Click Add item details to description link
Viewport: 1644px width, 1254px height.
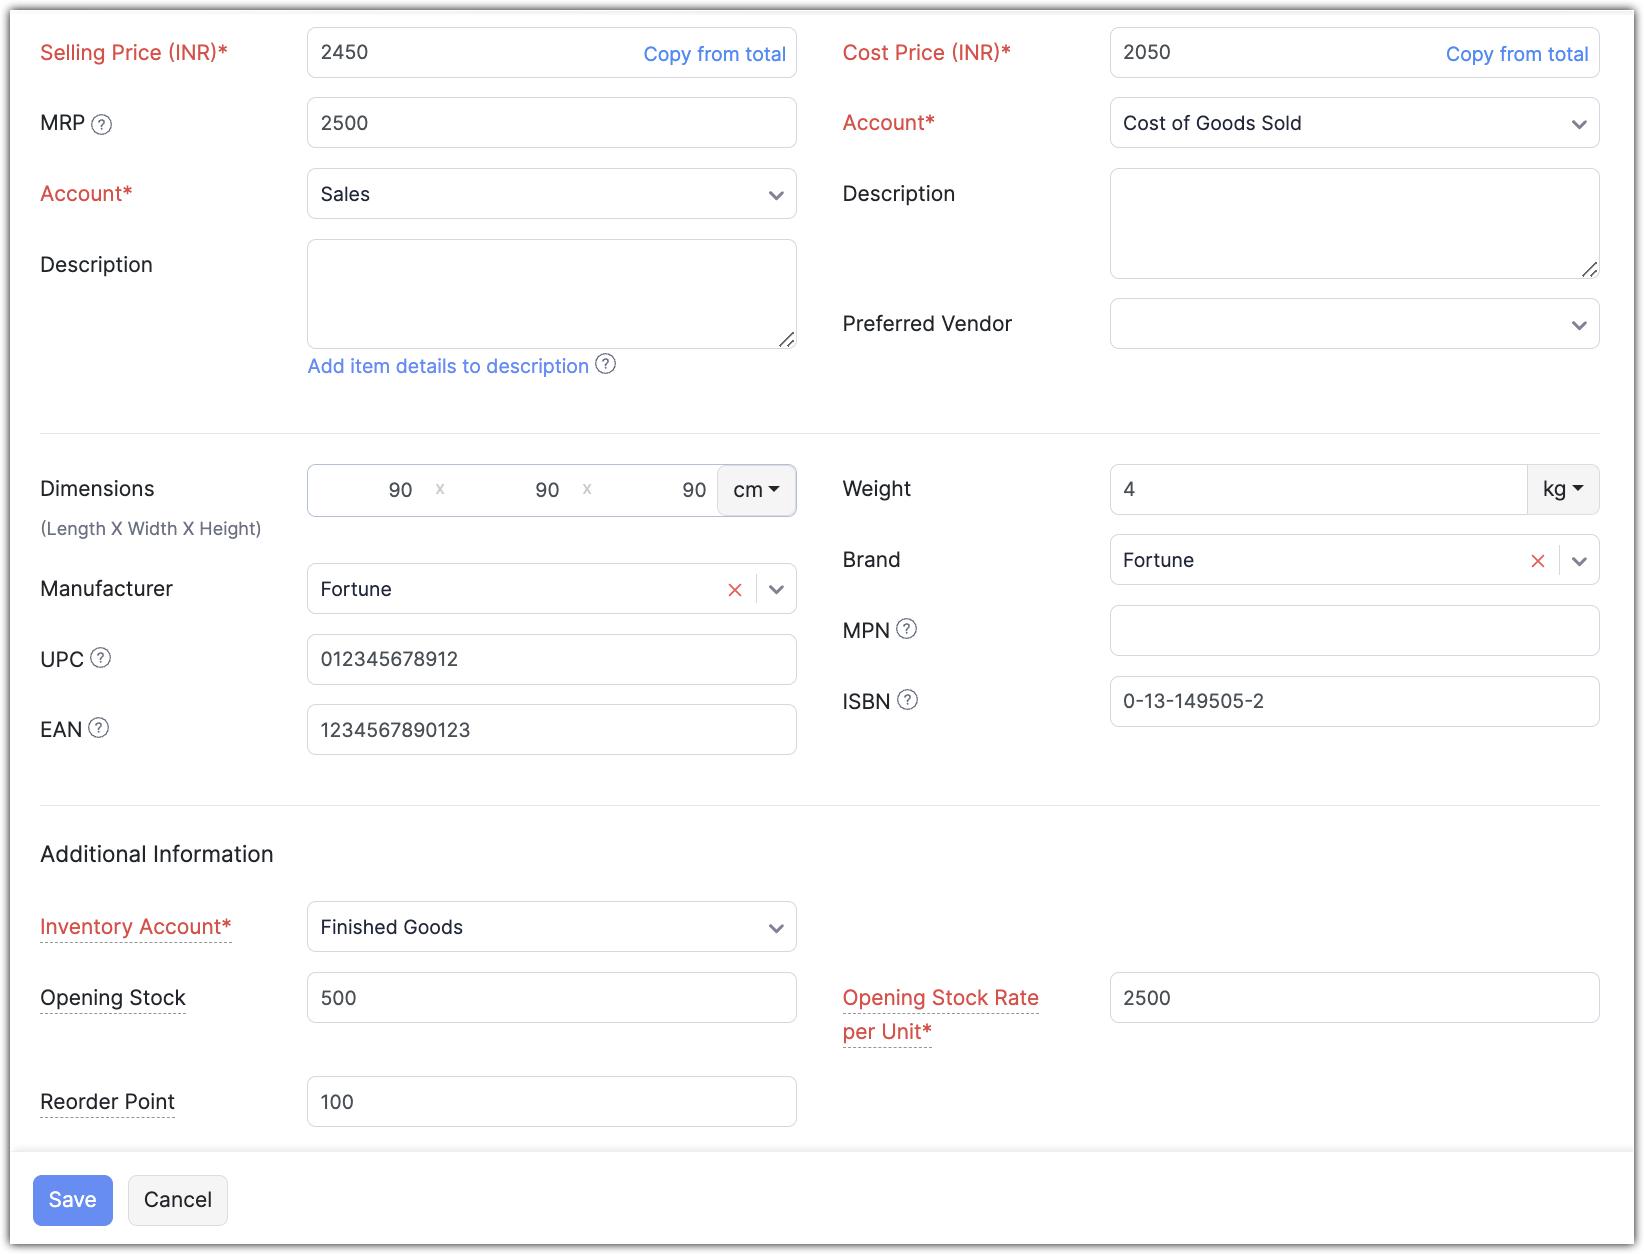click(448, 366)
